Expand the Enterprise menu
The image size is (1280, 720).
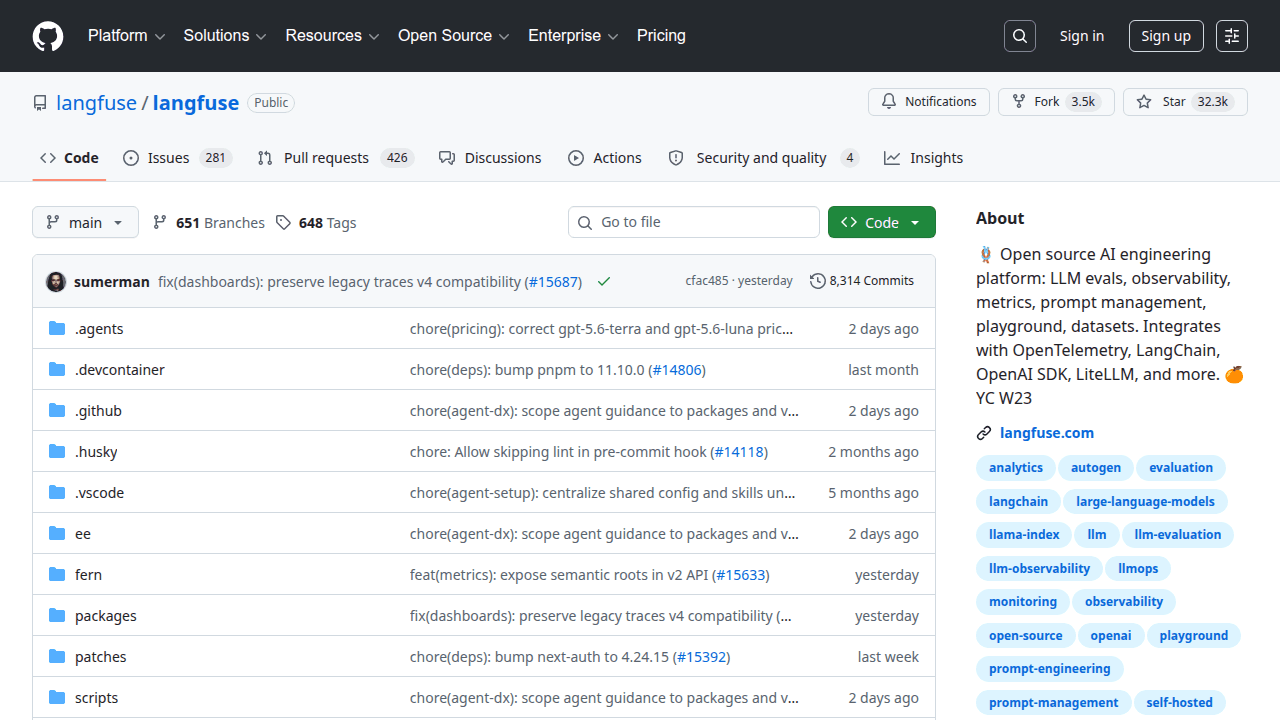tap(573, 36)
